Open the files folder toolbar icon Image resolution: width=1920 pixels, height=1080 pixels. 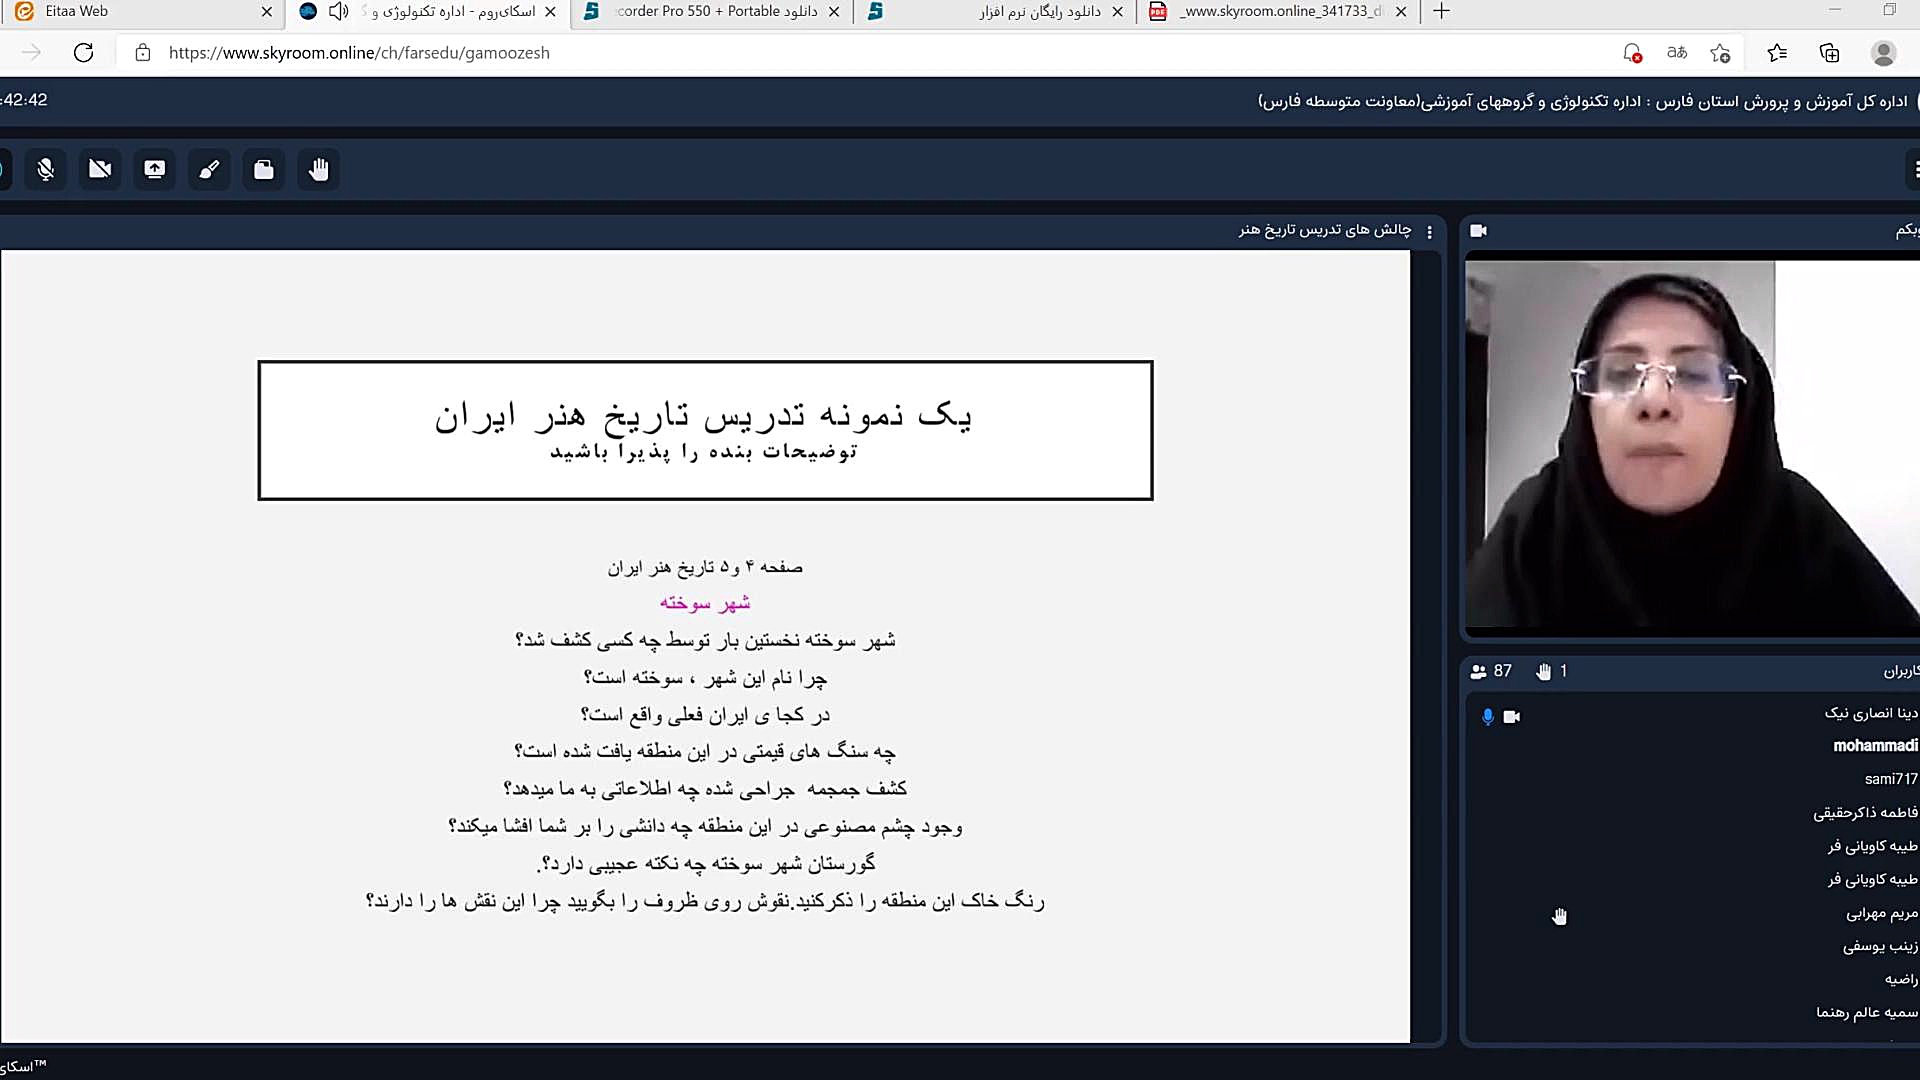264,169
